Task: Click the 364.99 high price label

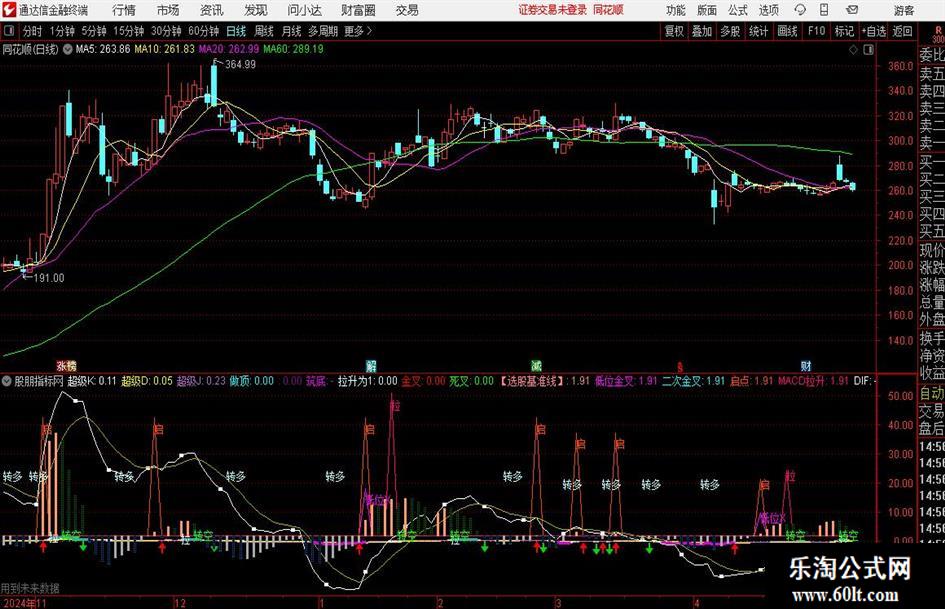Action: pos(240,65)
